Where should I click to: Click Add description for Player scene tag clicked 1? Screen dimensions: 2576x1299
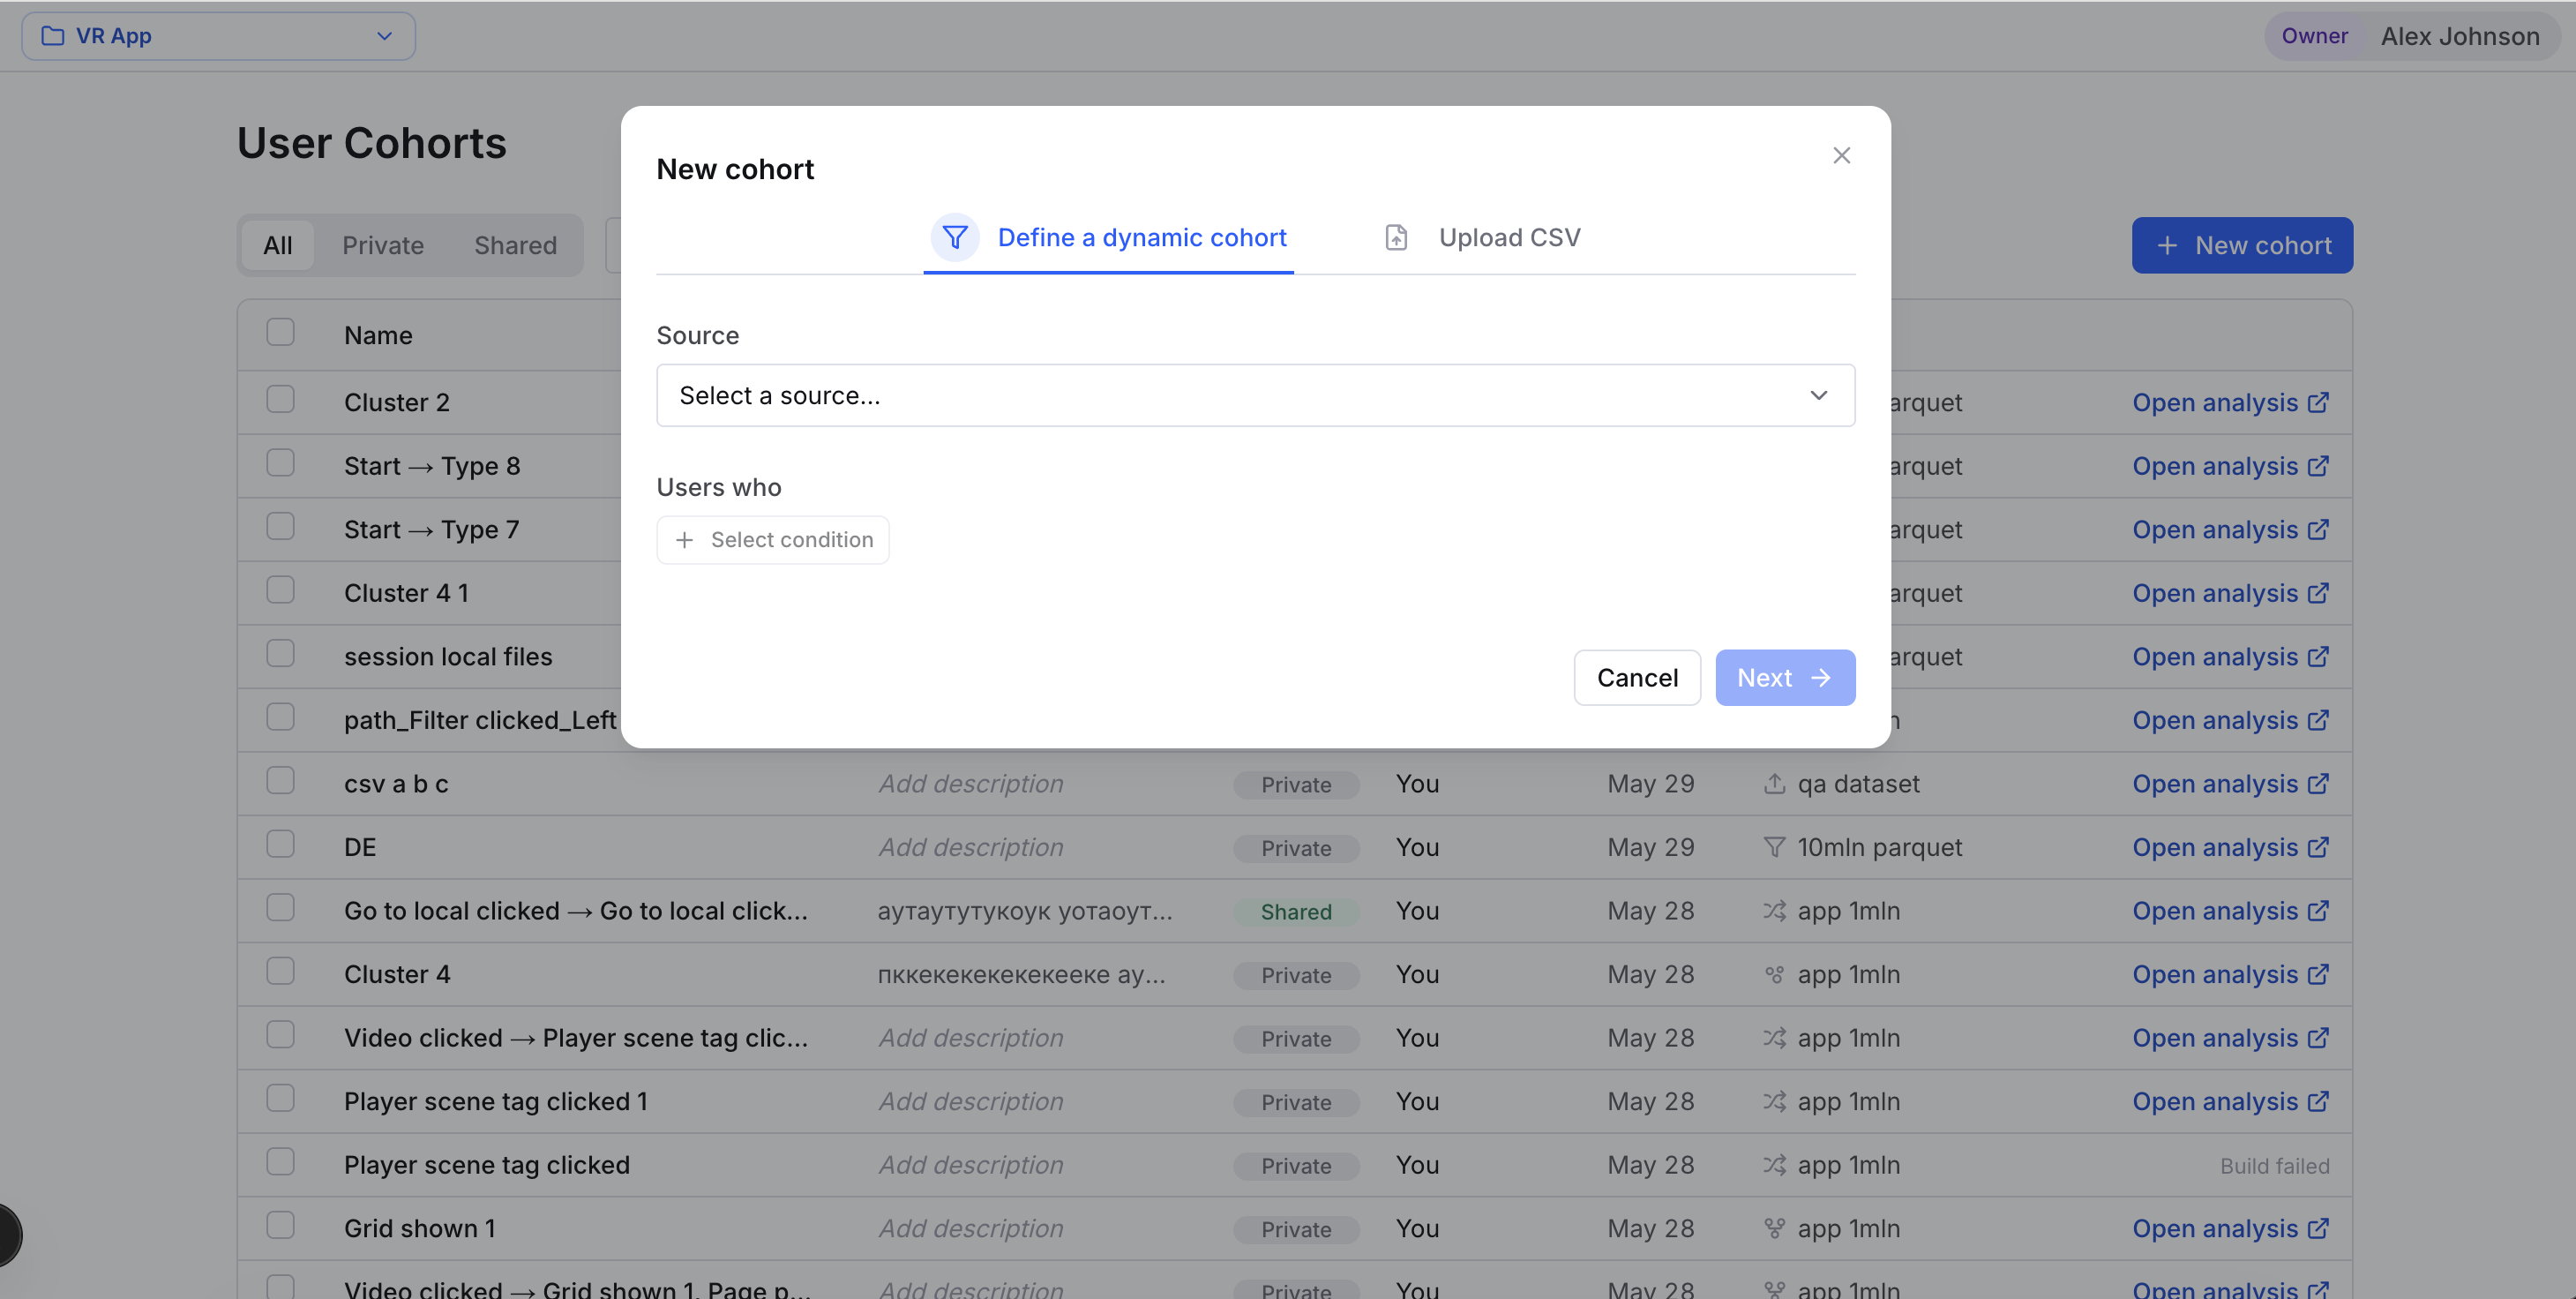(970, 1101)
